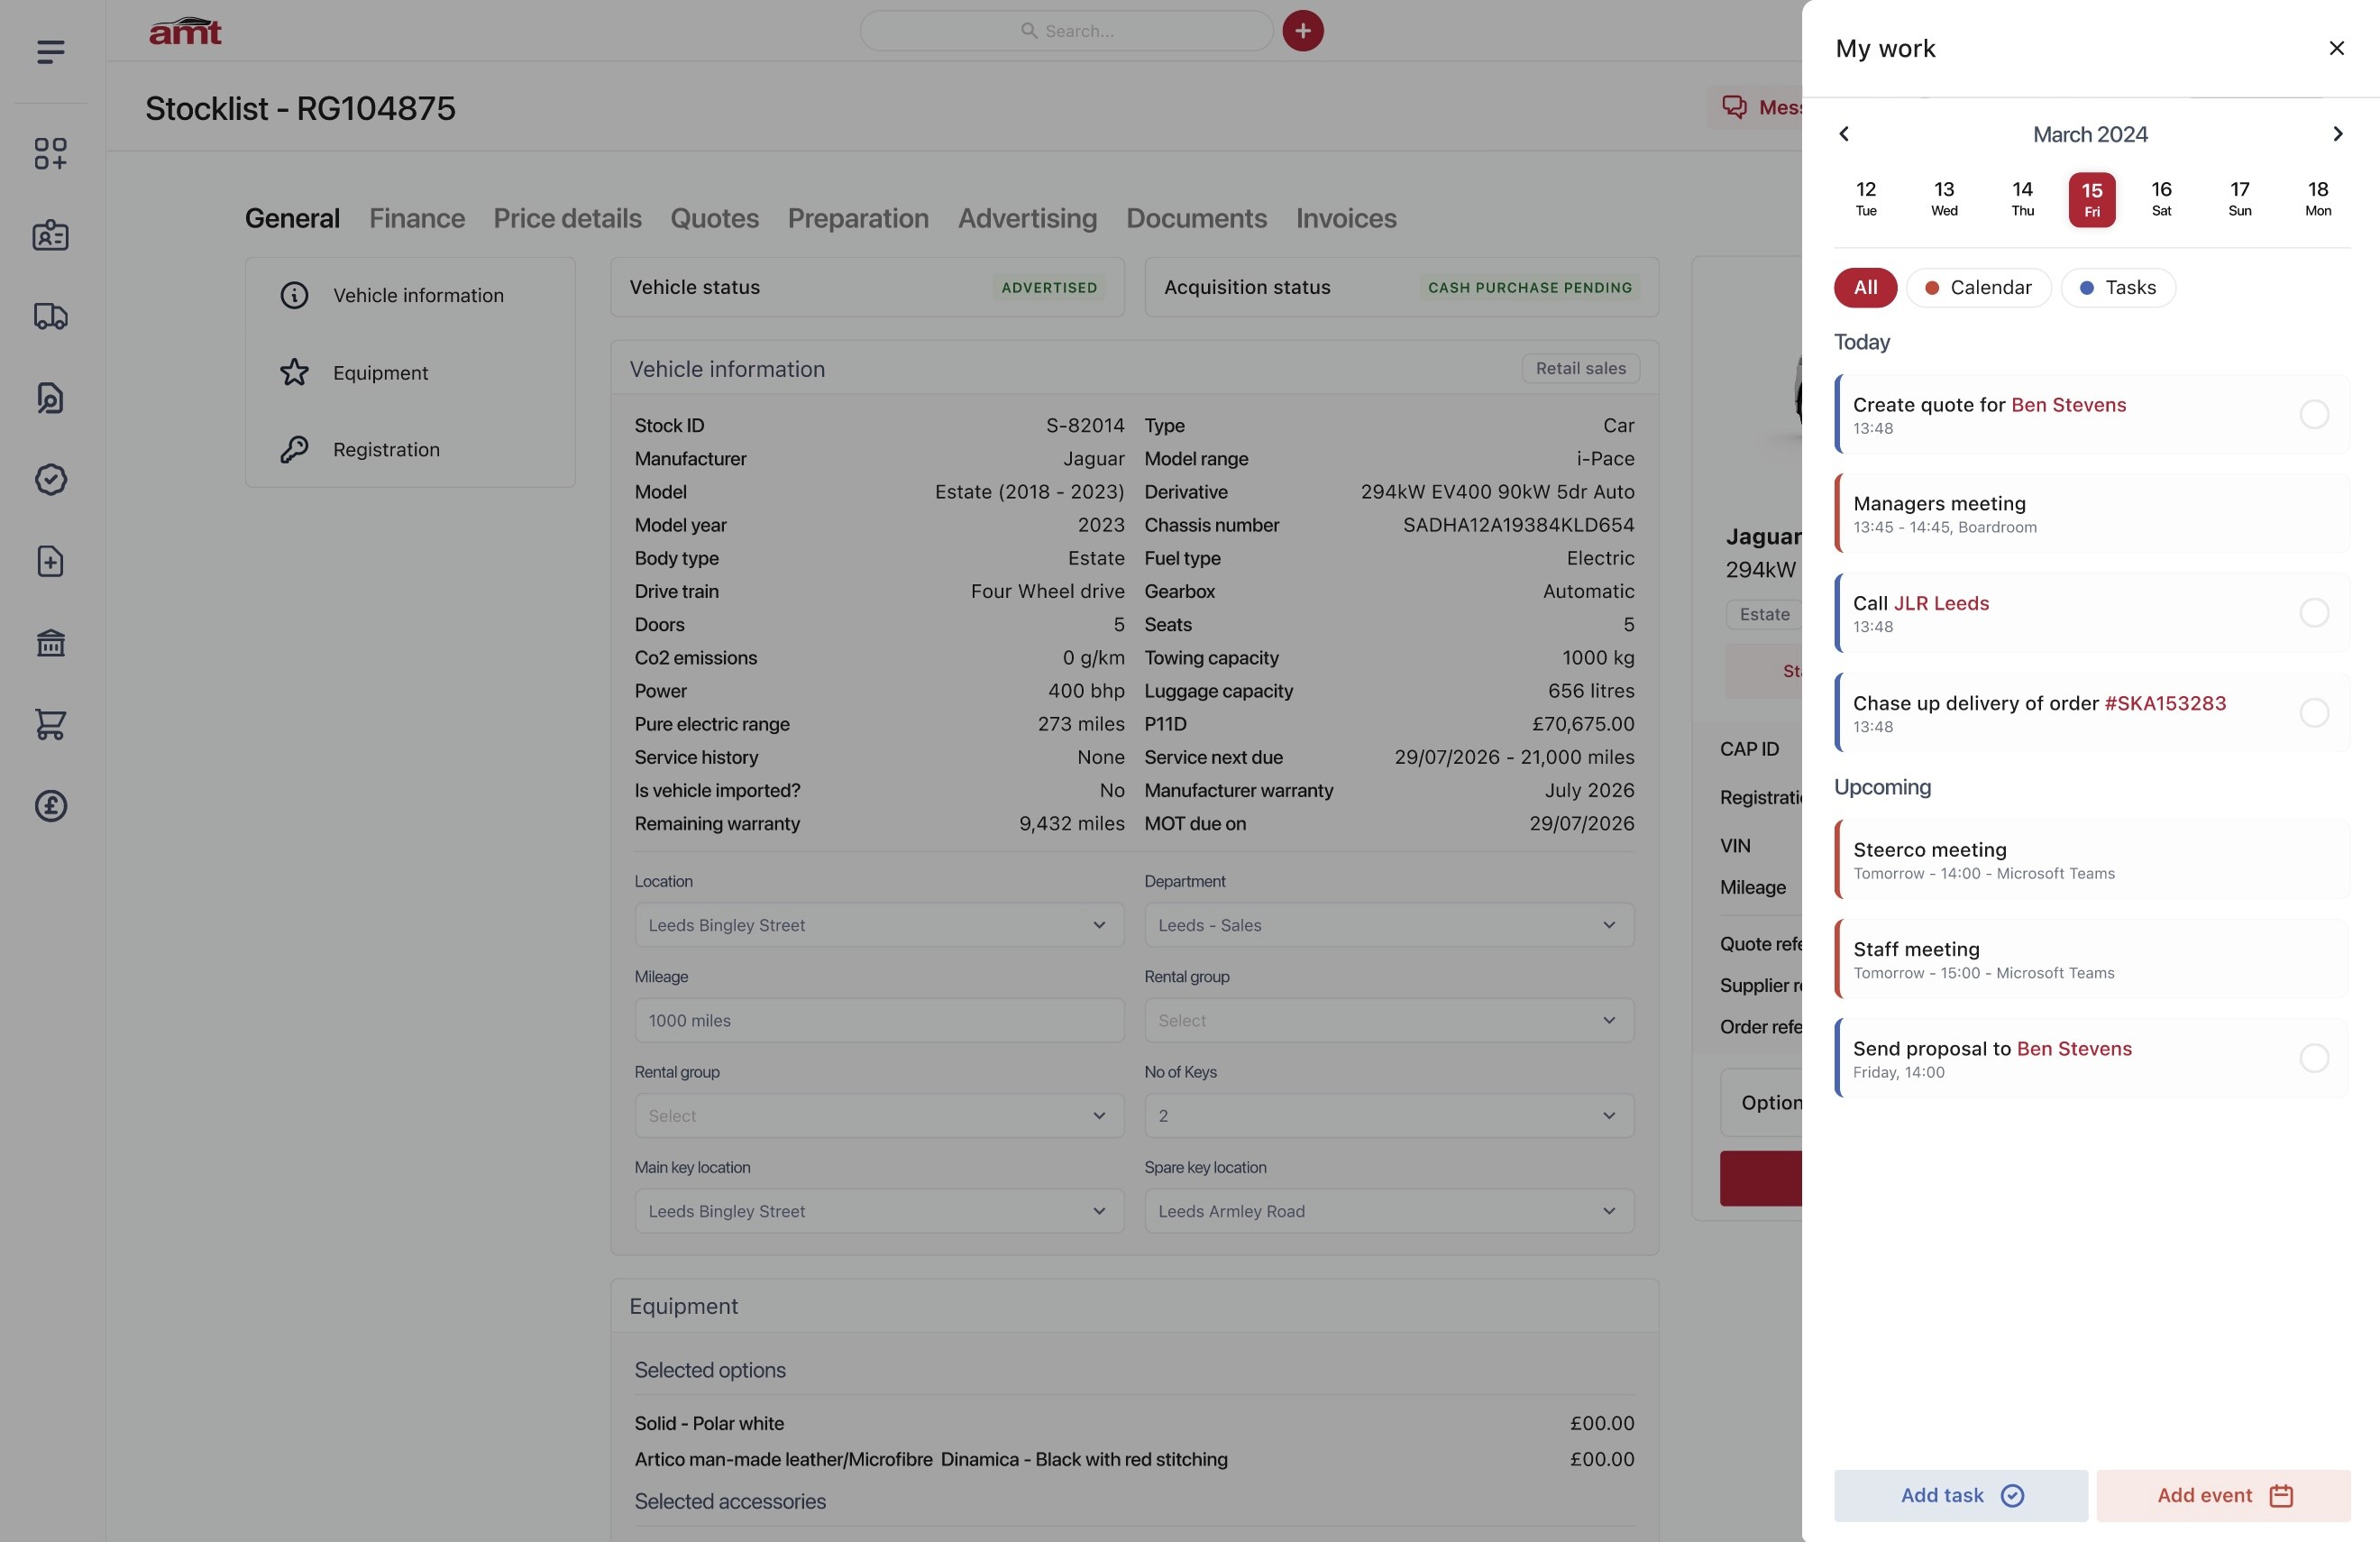This screenshot has width=2380, height=1542.
Task: Filter My work by Tasks
Action: 2117,288
